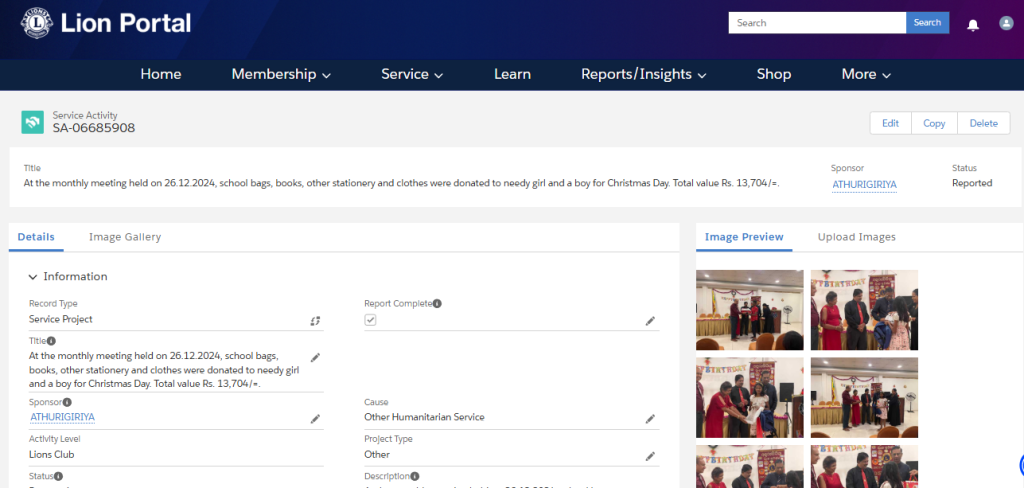
Task: Click the Copy button
Action: click(934, 123)
